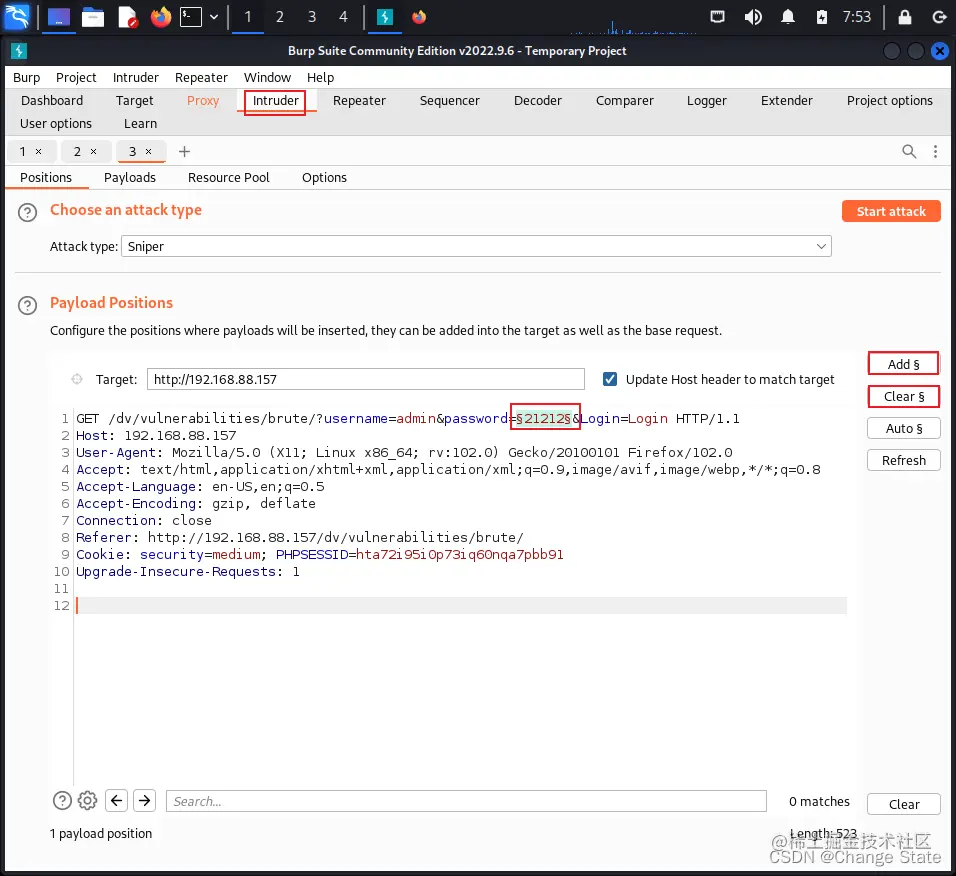
Task: Open the Sequencer tab
Action: click(449, 101)
